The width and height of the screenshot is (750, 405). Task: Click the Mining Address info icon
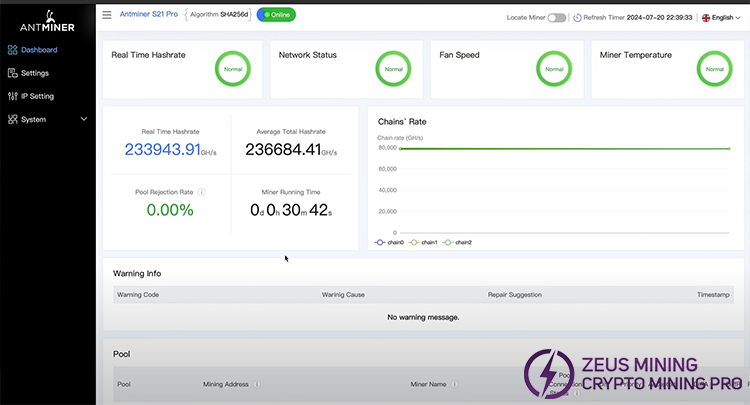[x=257, y=384]
